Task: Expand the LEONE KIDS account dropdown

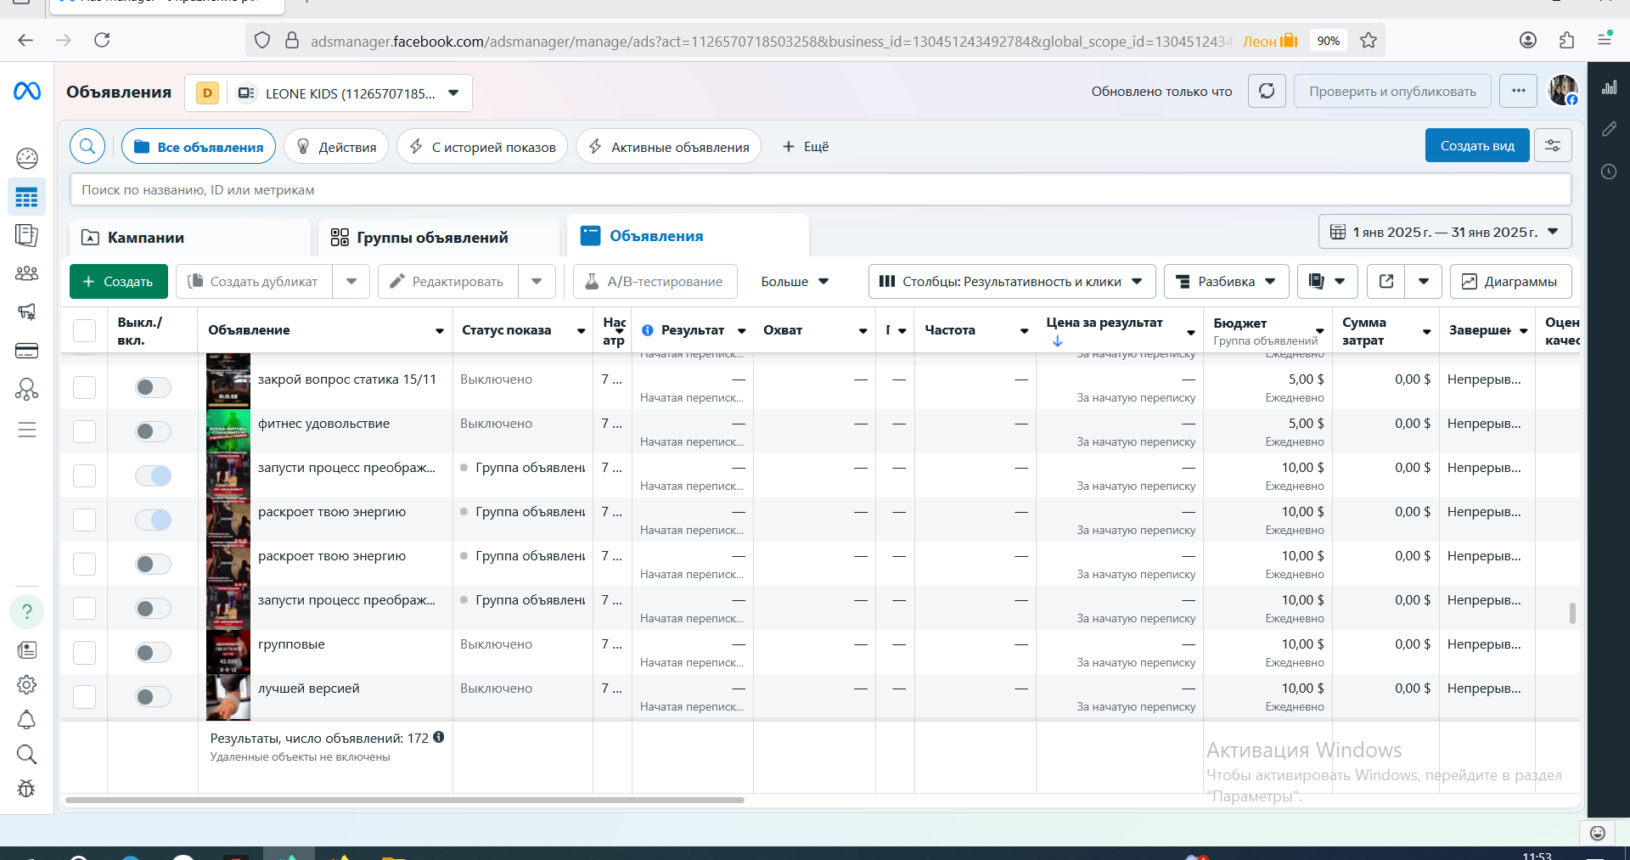Action: coord(453,93)
